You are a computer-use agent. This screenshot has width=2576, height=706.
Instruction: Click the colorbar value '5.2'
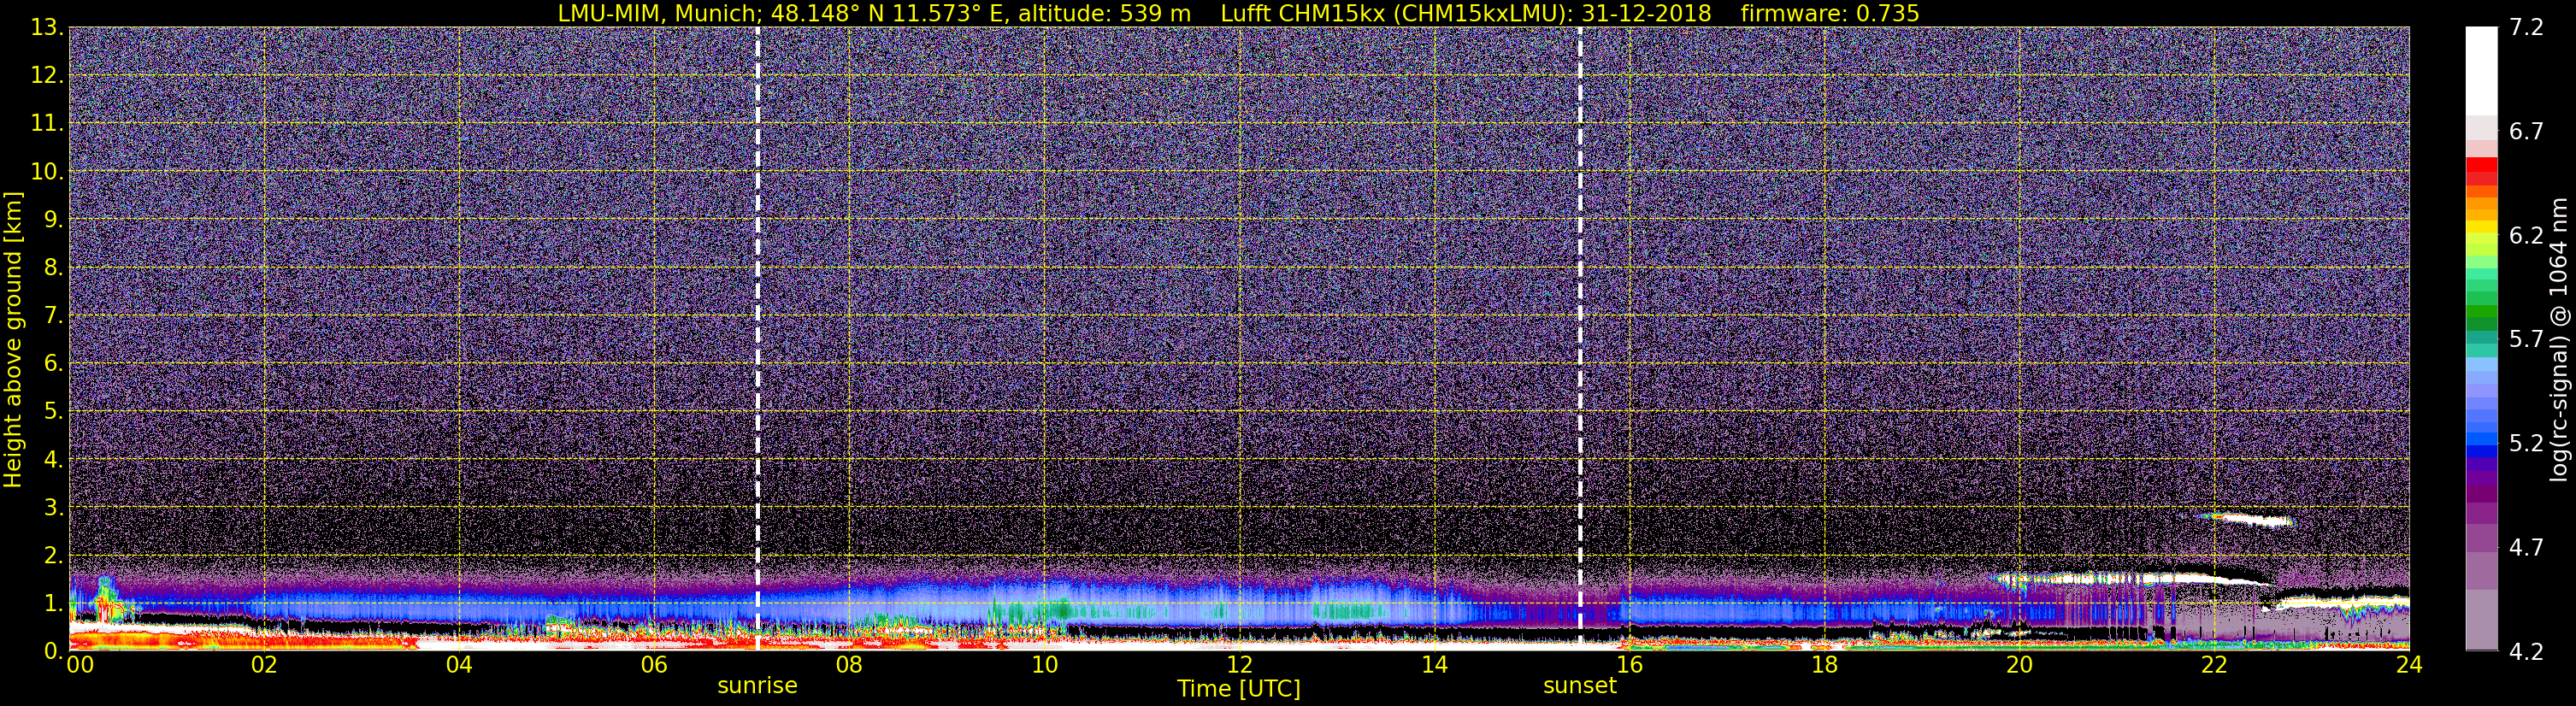coord(2527,444)
